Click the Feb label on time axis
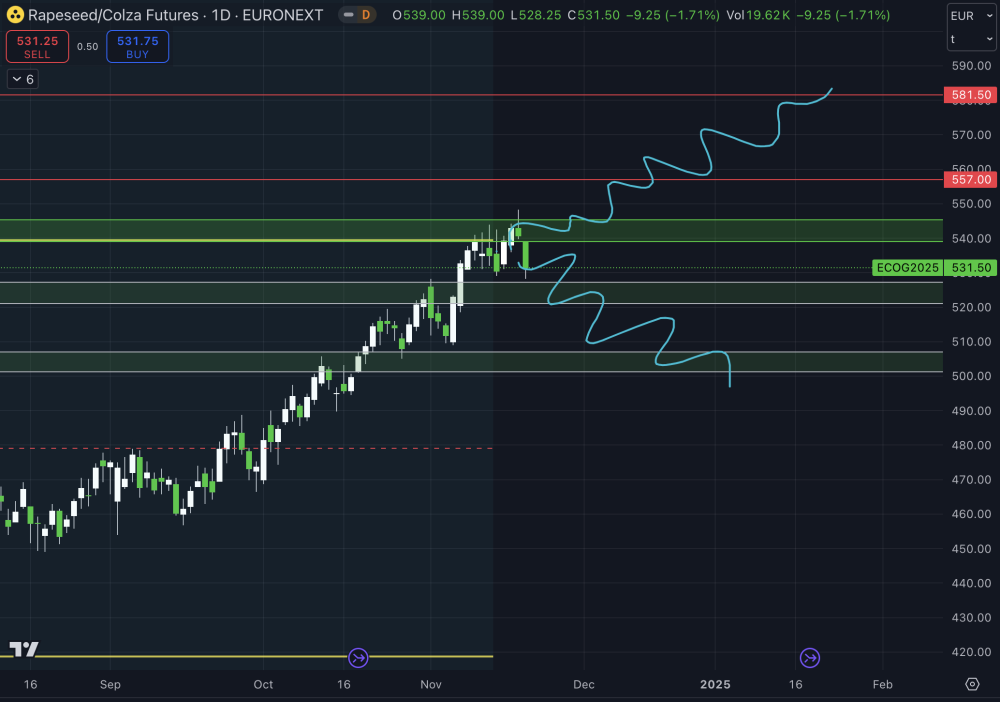Screen dimensions: 1000x702 883,684
